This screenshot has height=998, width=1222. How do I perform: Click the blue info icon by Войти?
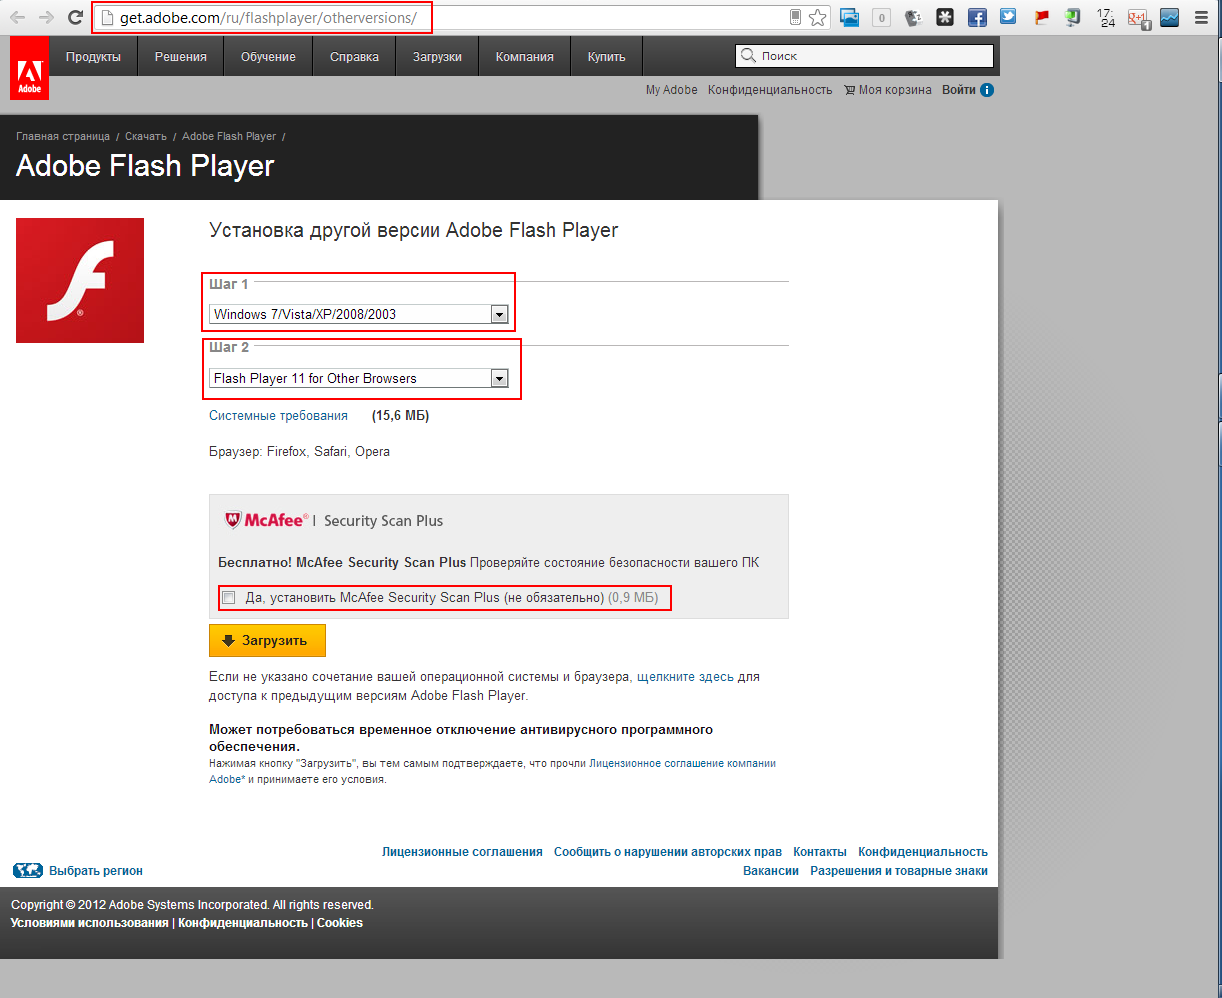point(987,90)
